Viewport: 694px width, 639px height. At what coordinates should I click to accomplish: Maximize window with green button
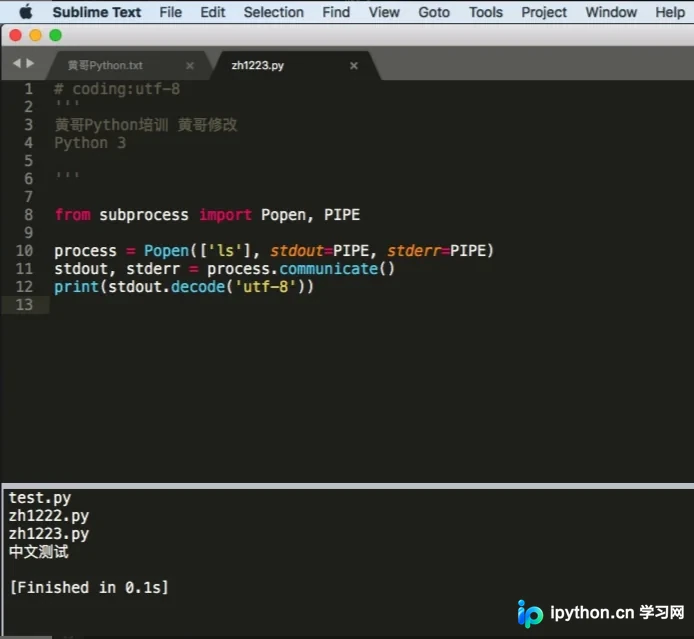pos(55,35)
